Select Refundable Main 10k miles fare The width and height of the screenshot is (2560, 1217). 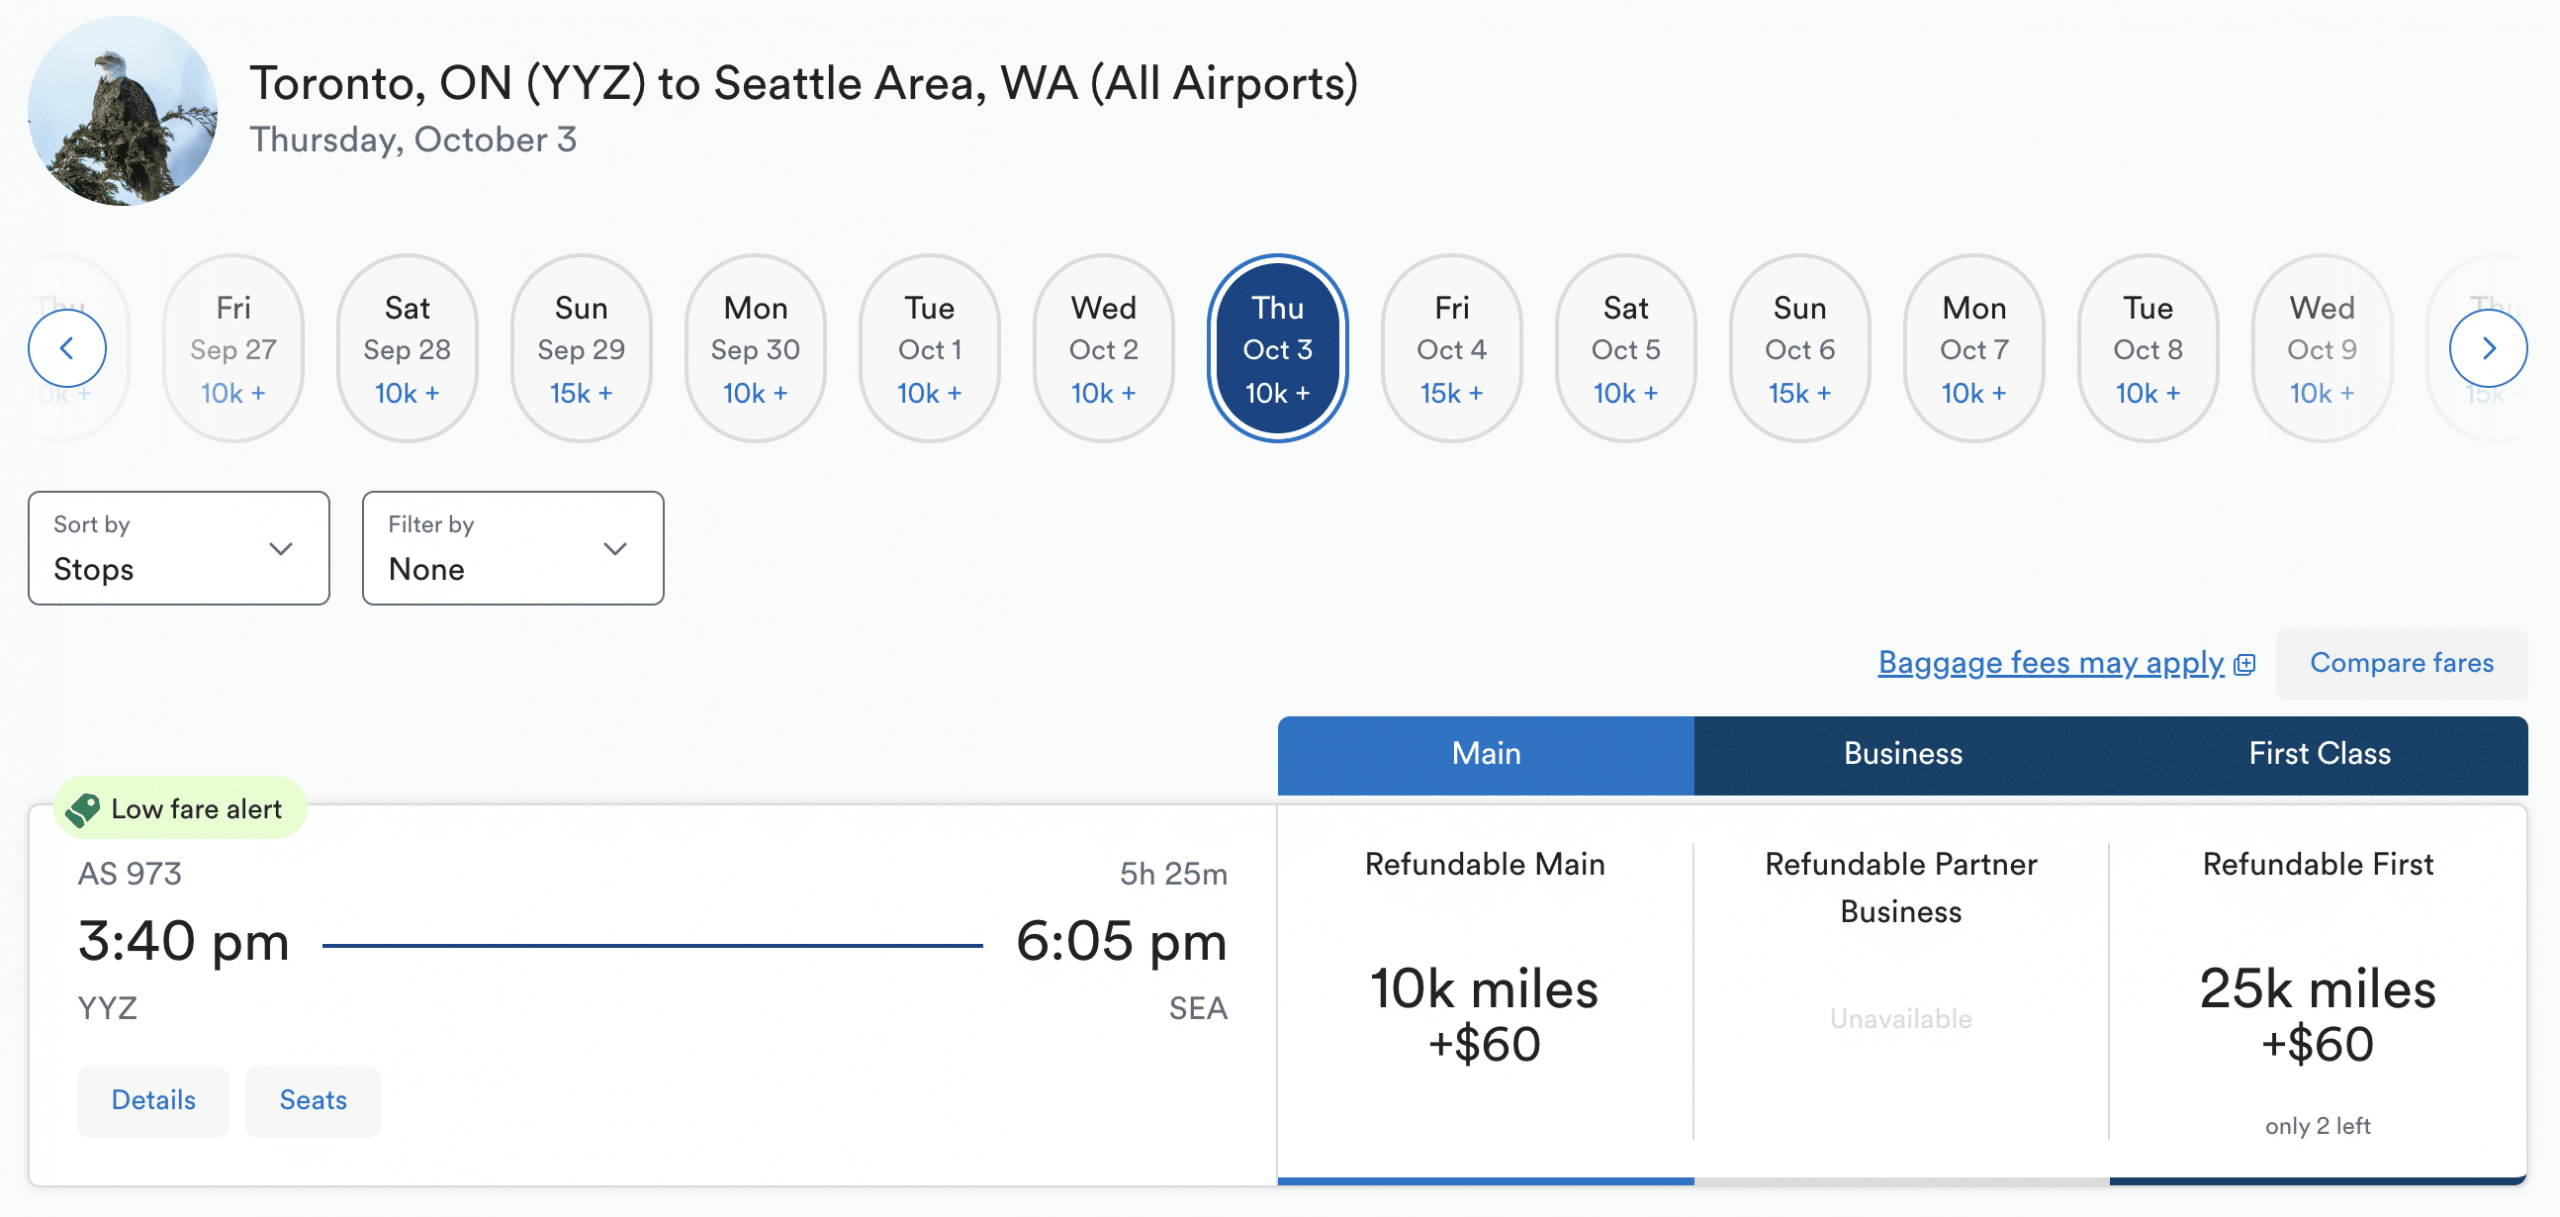click(x=1485, y=1015)
